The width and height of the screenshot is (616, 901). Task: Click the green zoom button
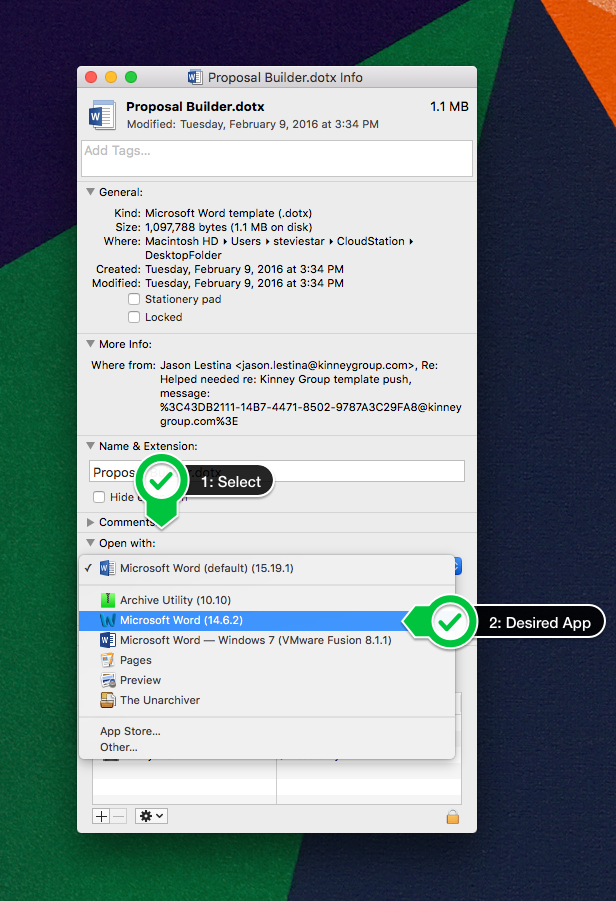131,77
